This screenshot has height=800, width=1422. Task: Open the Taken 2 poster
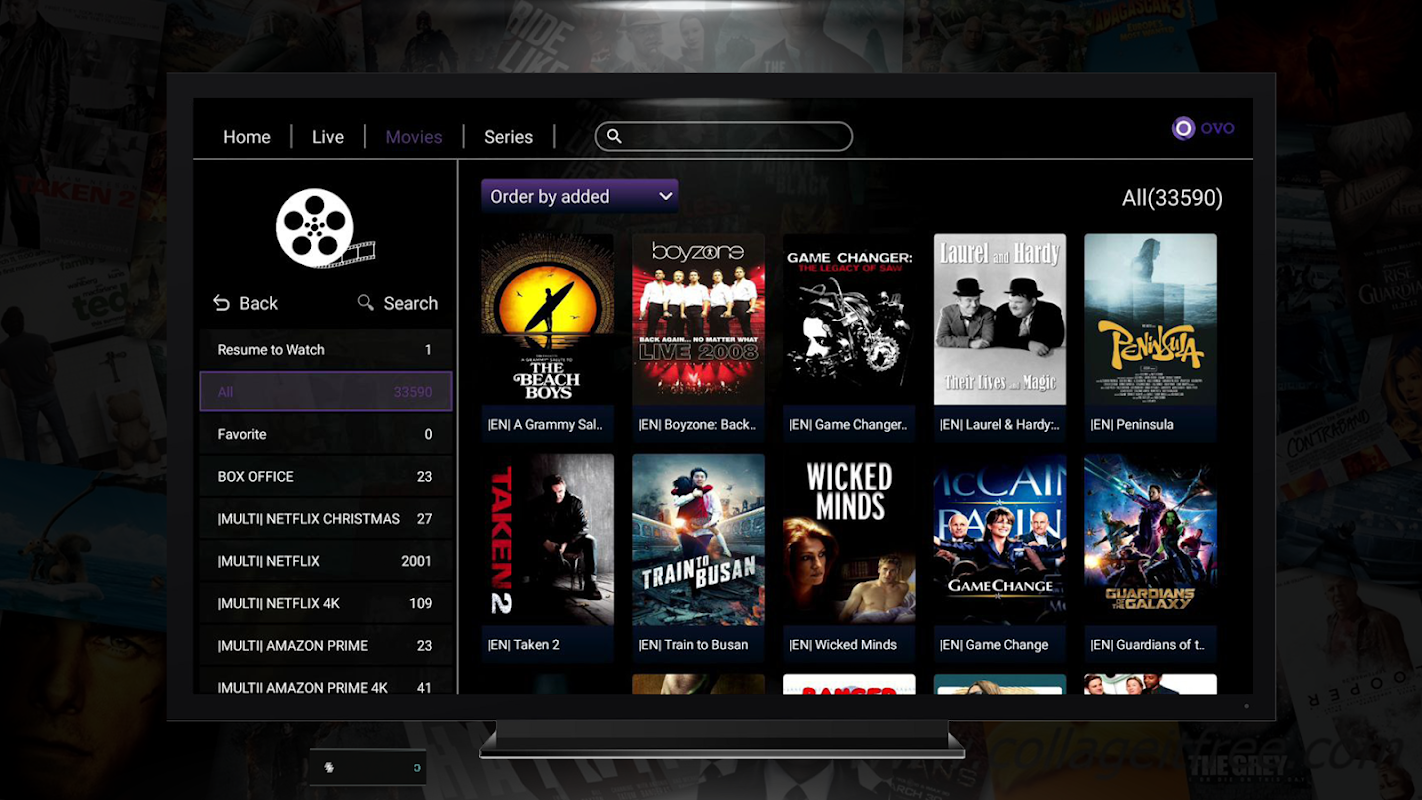point(548,540)
